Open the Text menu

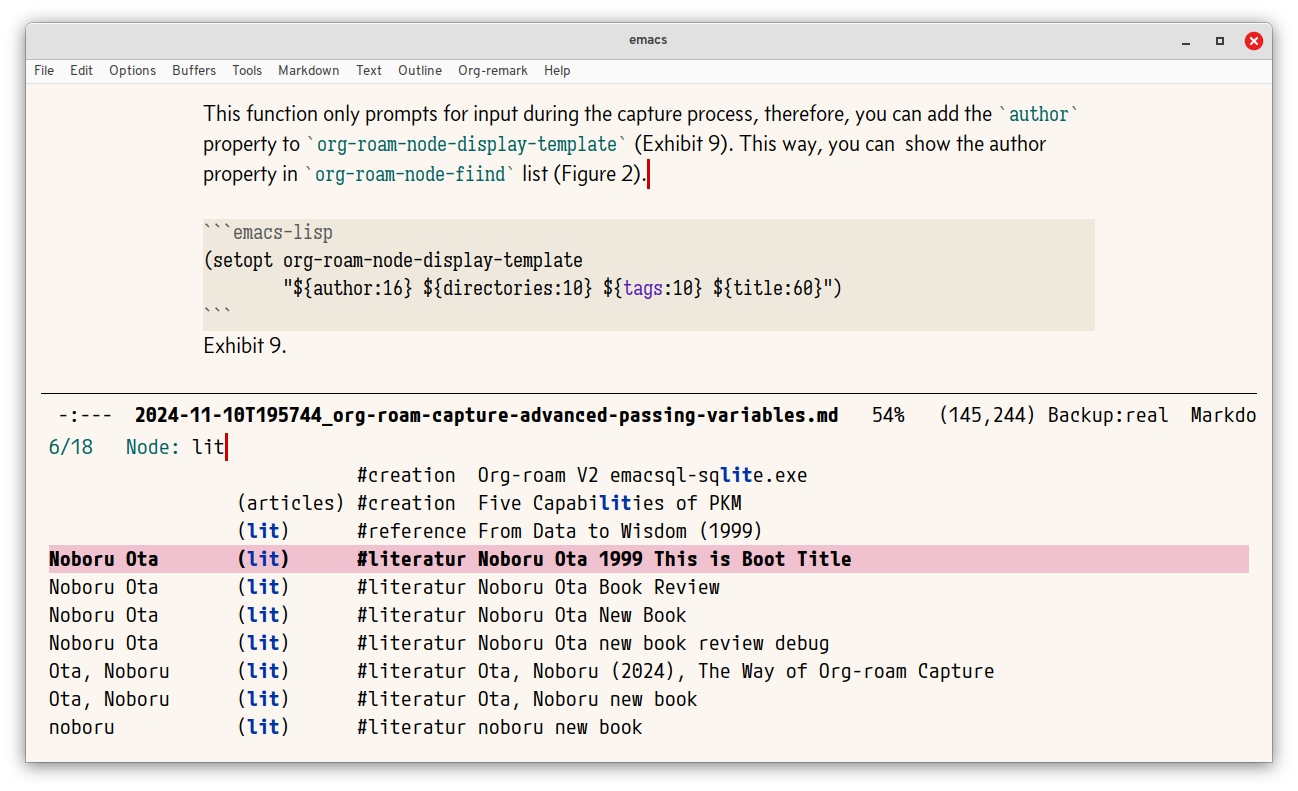[x=369, y=70]
